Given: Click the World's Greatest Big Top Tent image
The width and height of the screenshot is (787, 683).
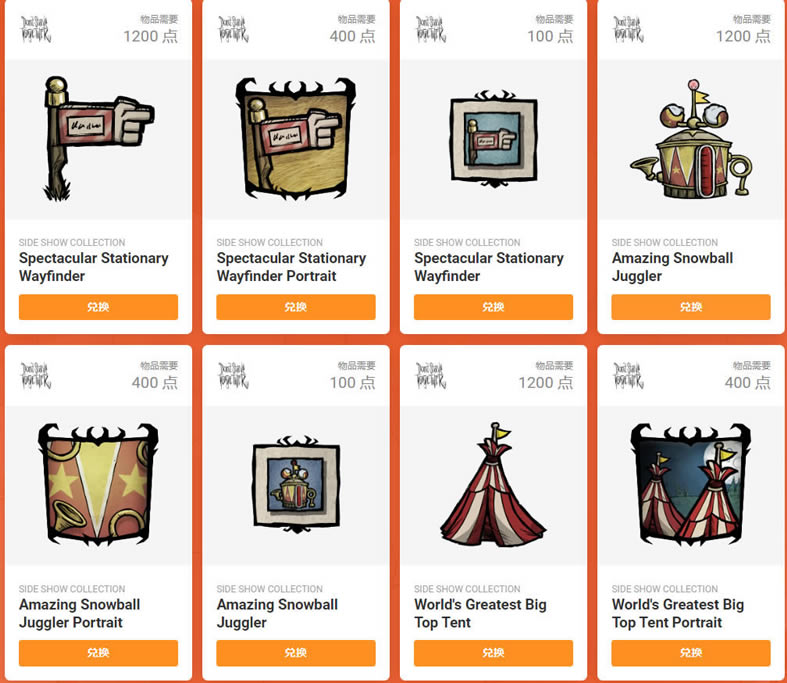Looking at the screenshot, I should (493, 485).
